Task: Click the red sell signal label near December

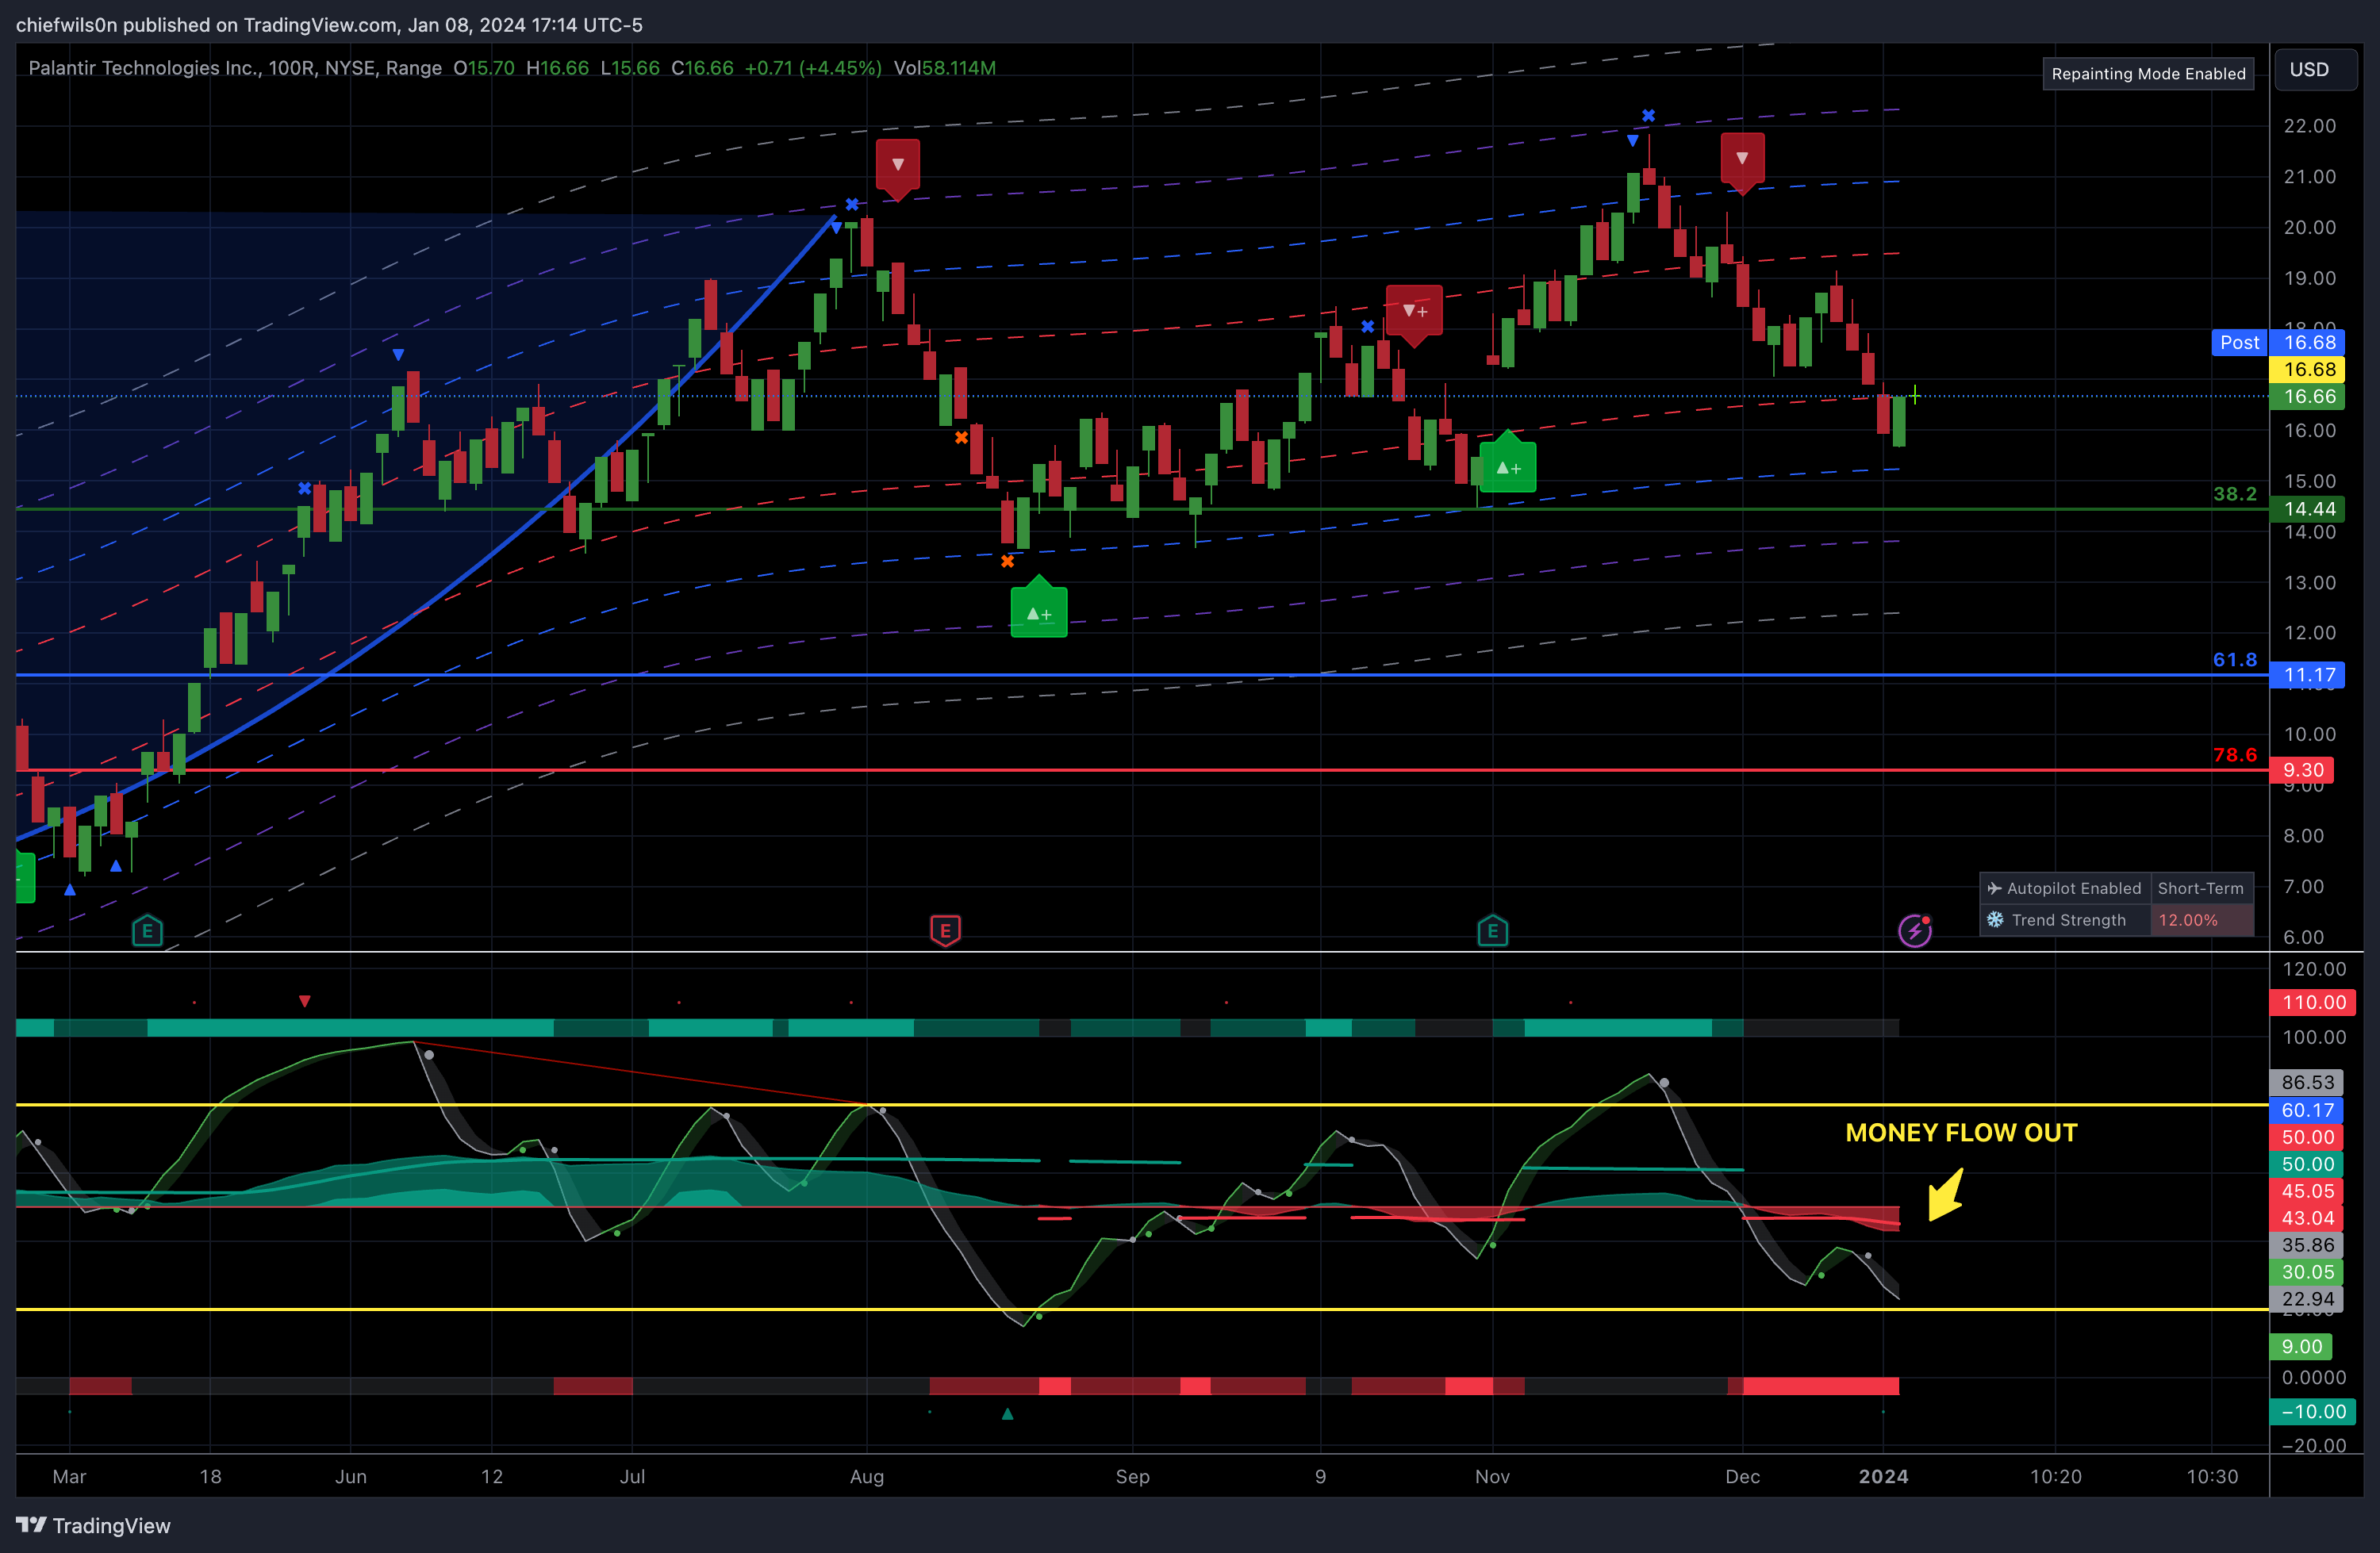Action: point(1742,160)
